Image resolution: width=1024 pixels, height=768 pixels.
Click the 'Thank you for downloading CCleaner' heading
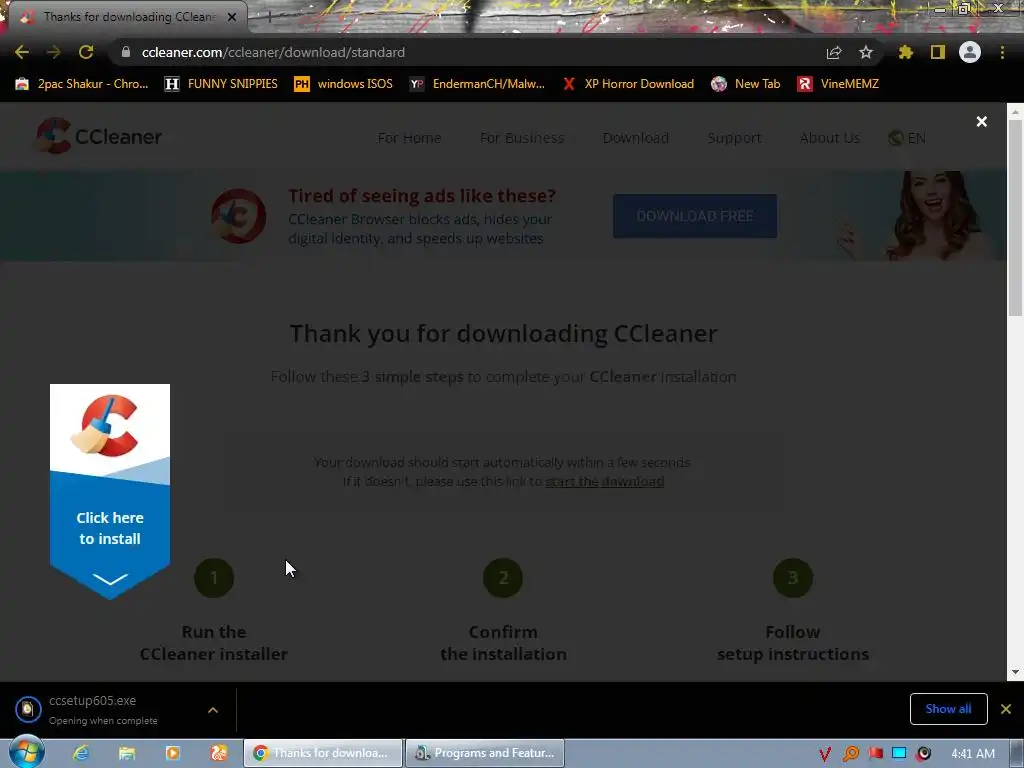point(504,334)
